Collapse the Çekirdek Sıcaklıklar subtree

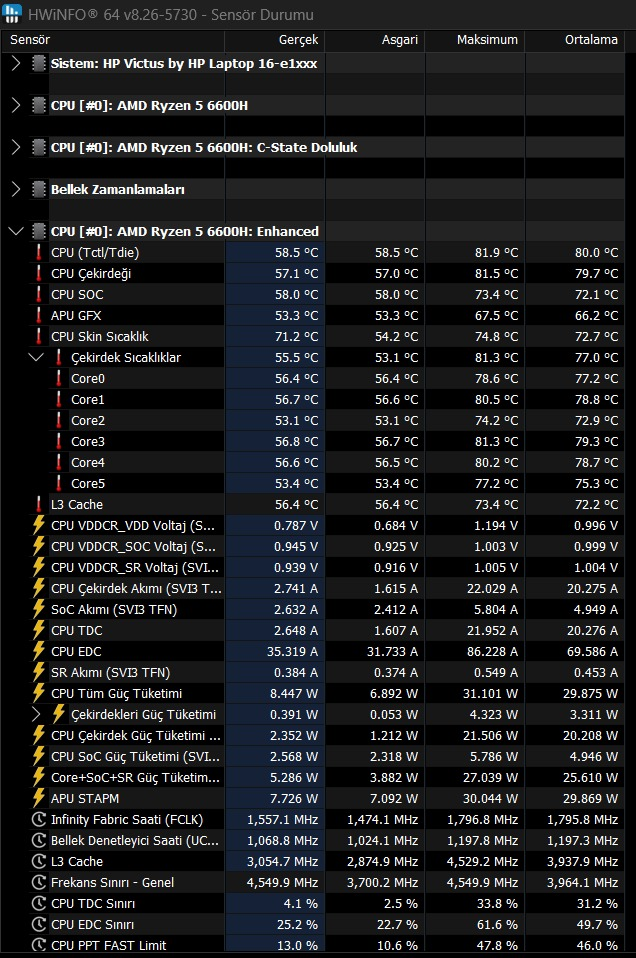[37, 357]
